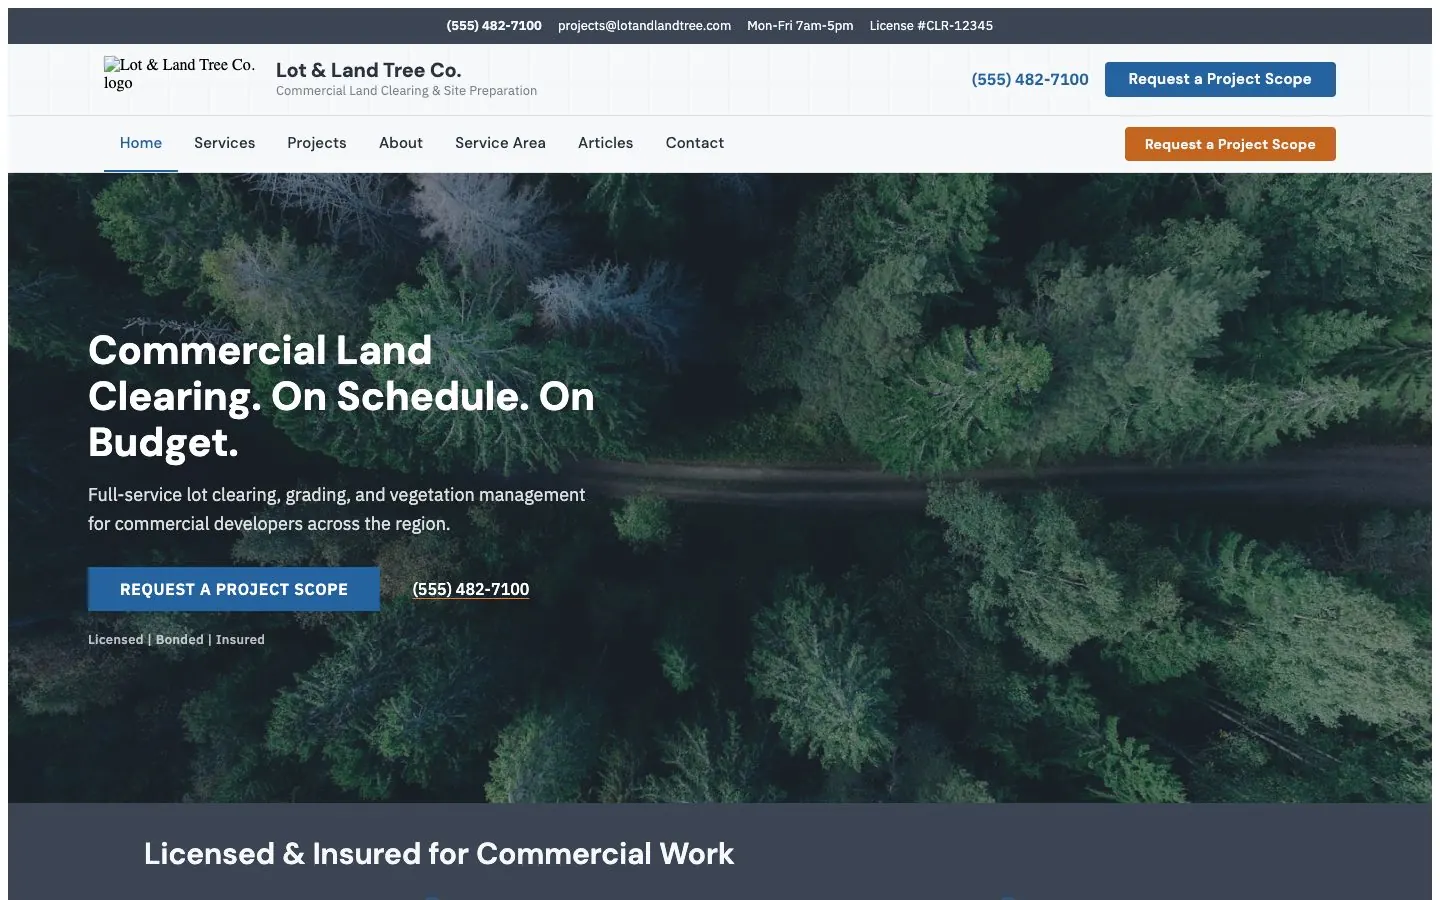Click the License #CLR-12345 text

coord(931,26)
